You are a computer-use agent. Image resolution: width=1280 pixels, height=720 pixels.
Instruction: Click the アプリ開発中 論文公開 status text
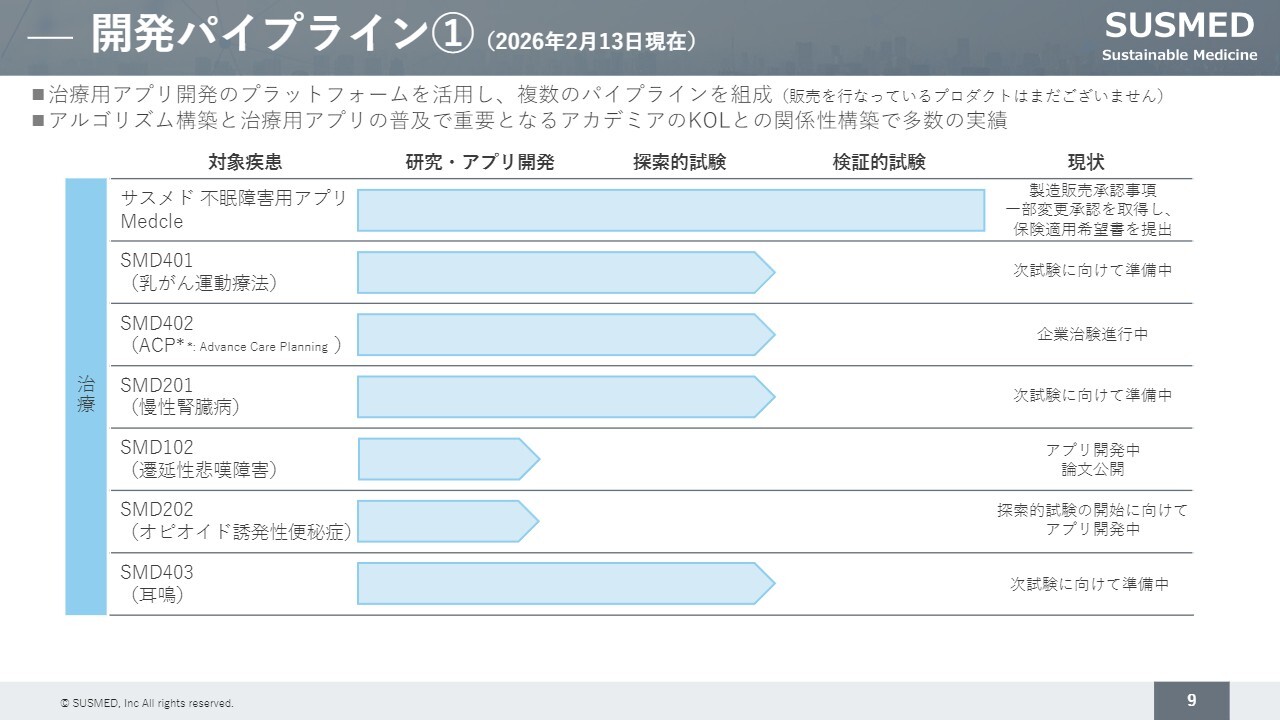click(1092, 459)
